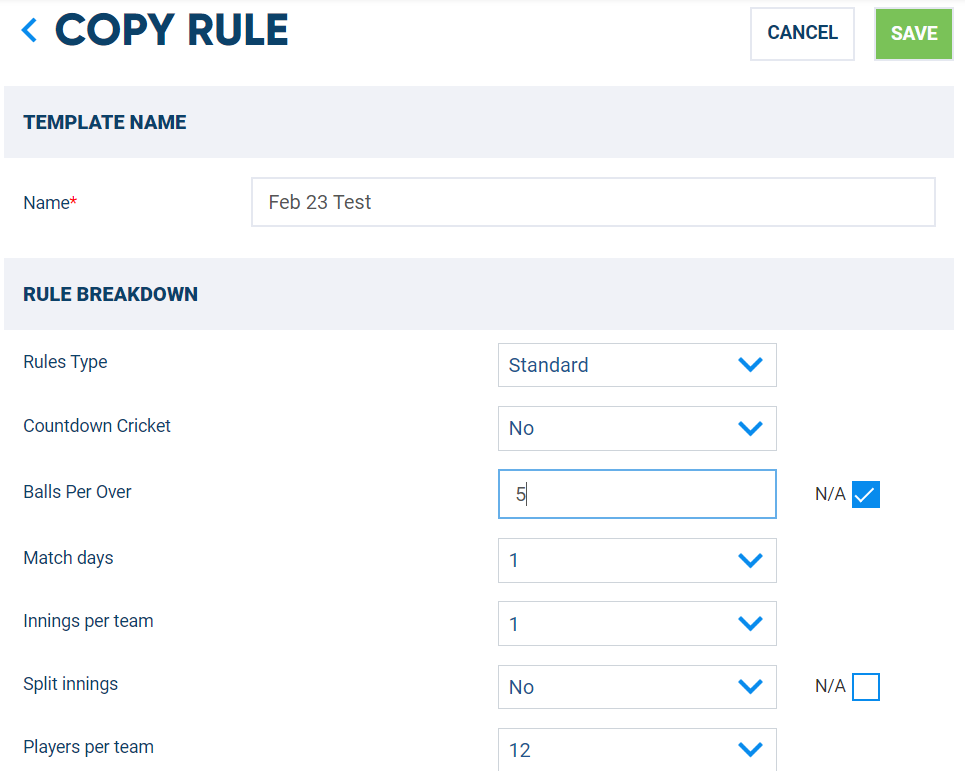
Task: Open the Countdown Cricket dropdown showing No
Action: click(x=637, y=428)
